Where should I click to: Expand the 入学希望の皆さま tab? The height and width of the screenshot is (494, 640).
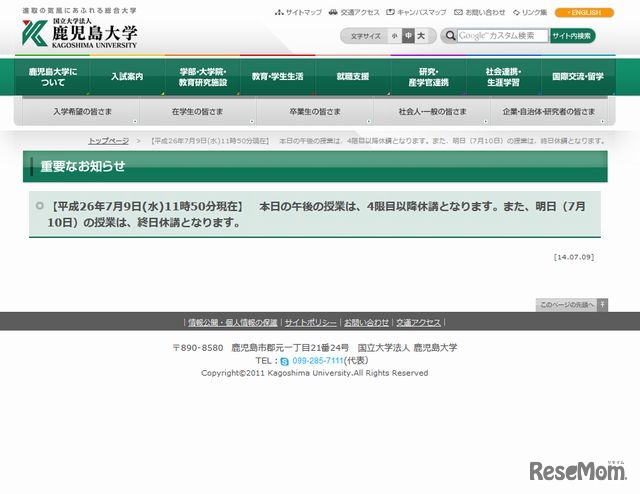(81, 111)
